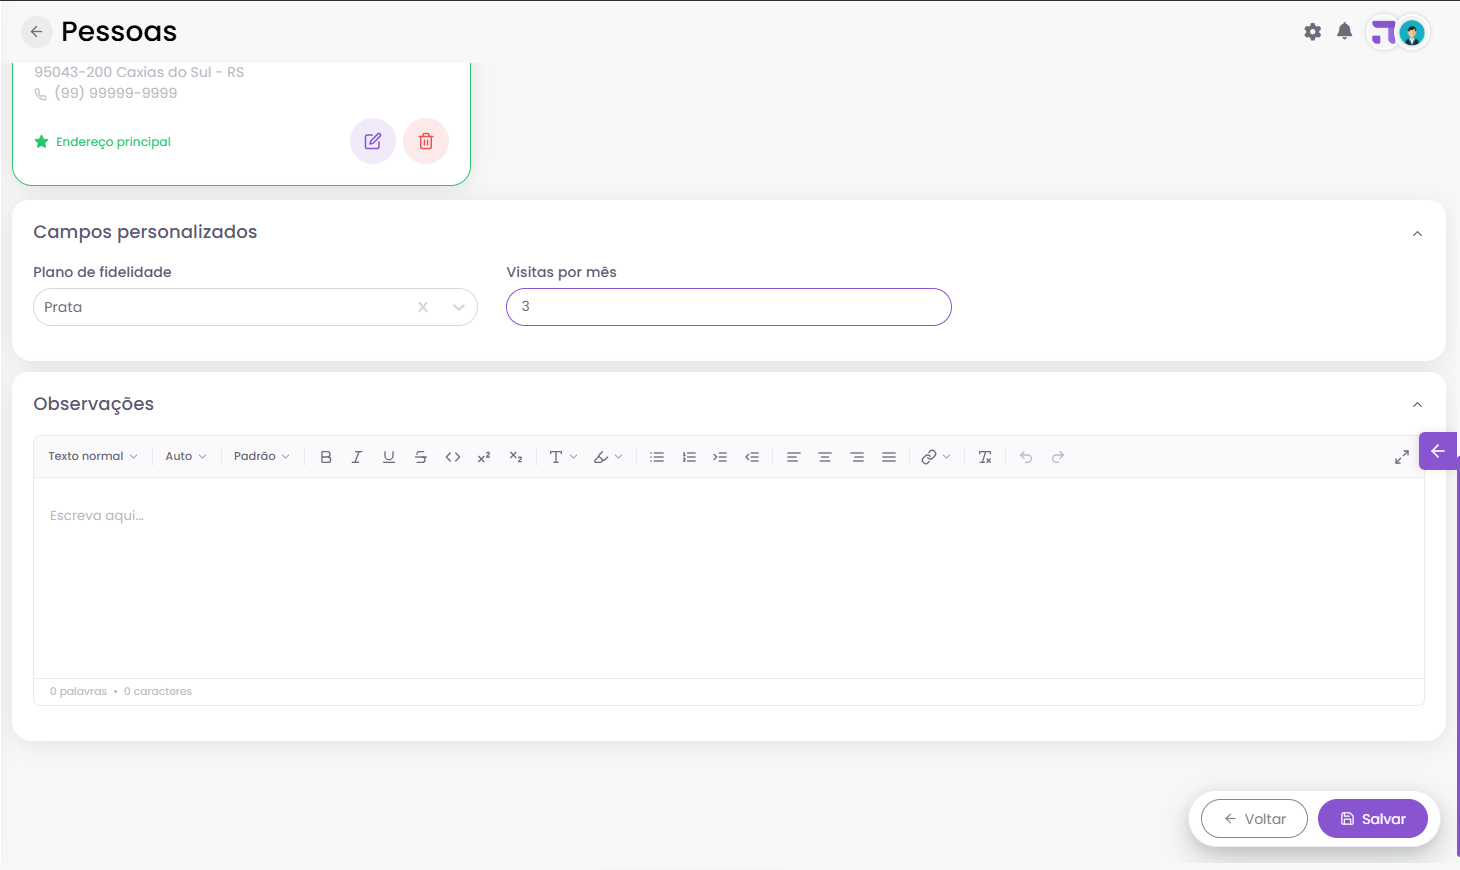
Task: Apply subscript formatting
Action: (x=516, y=457)
